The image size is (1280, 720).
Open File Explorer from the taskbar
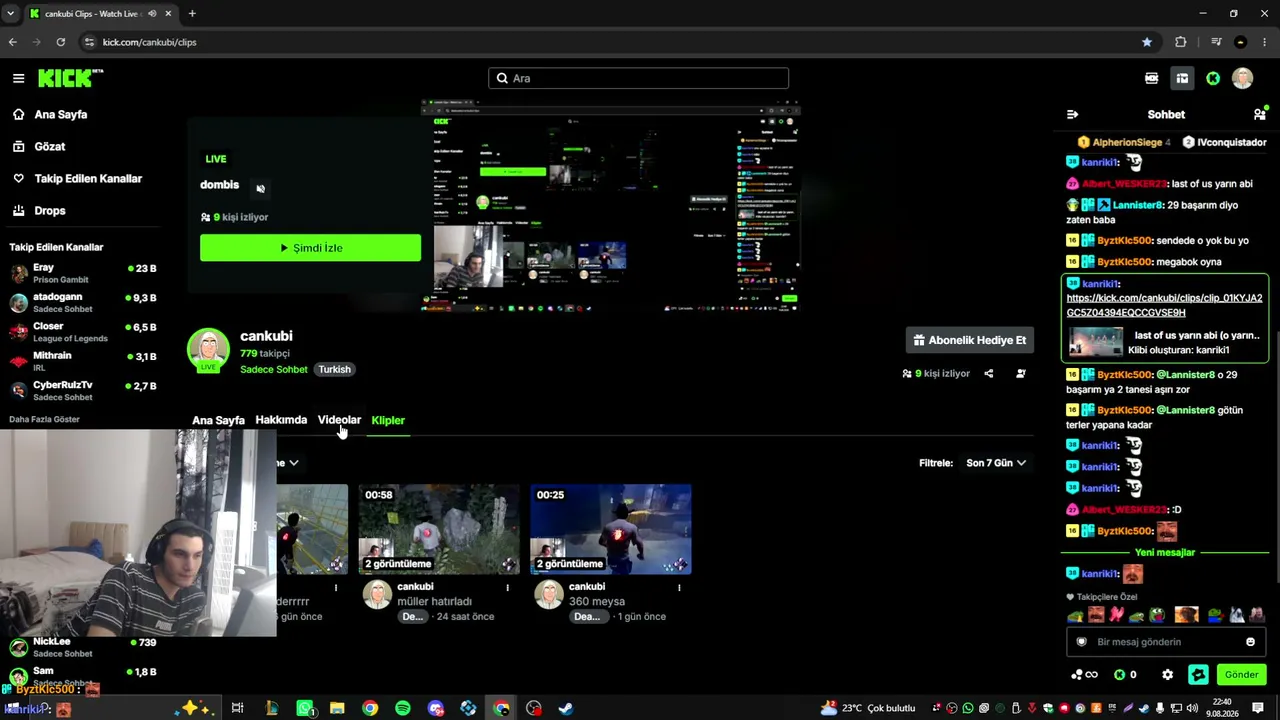click(337, 708)
